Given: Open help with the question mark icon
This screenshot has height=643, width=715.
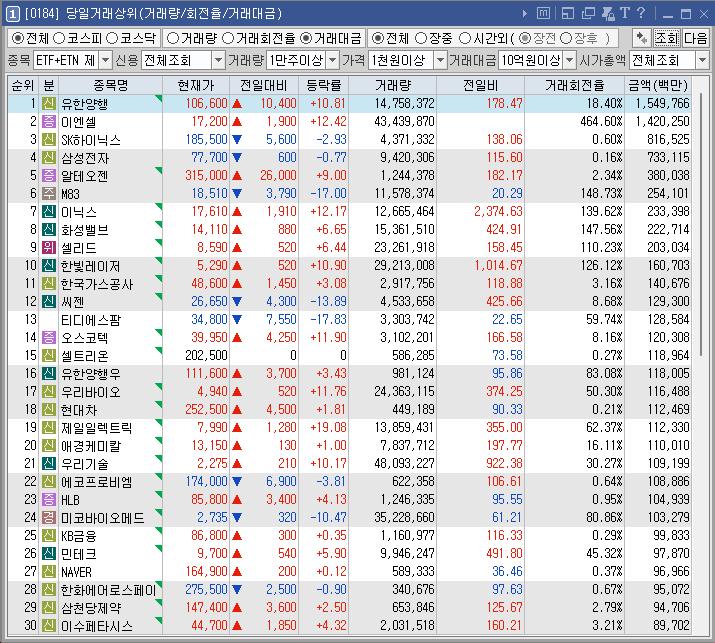Looking at the screenshot, I should 641,13.
